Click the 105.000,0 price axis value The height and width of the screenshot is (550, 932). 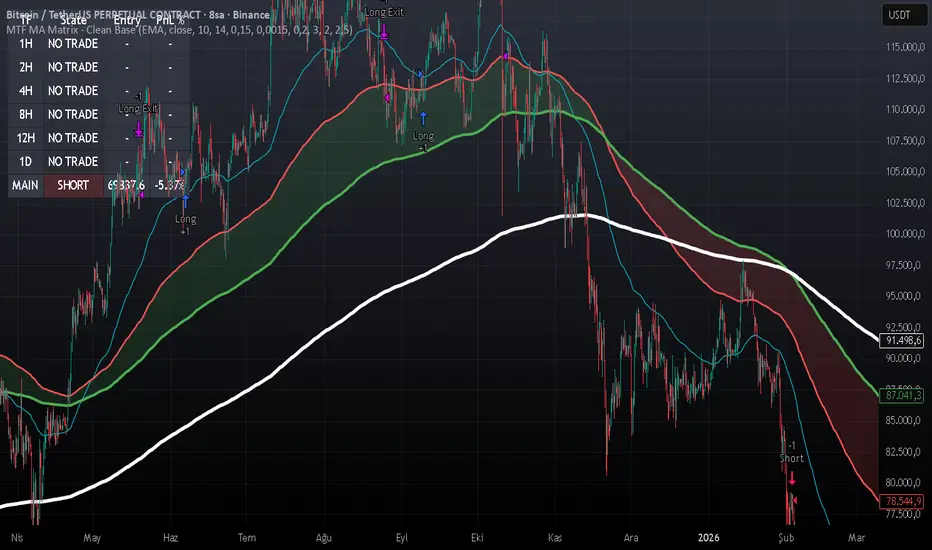(x=905, y=172)
